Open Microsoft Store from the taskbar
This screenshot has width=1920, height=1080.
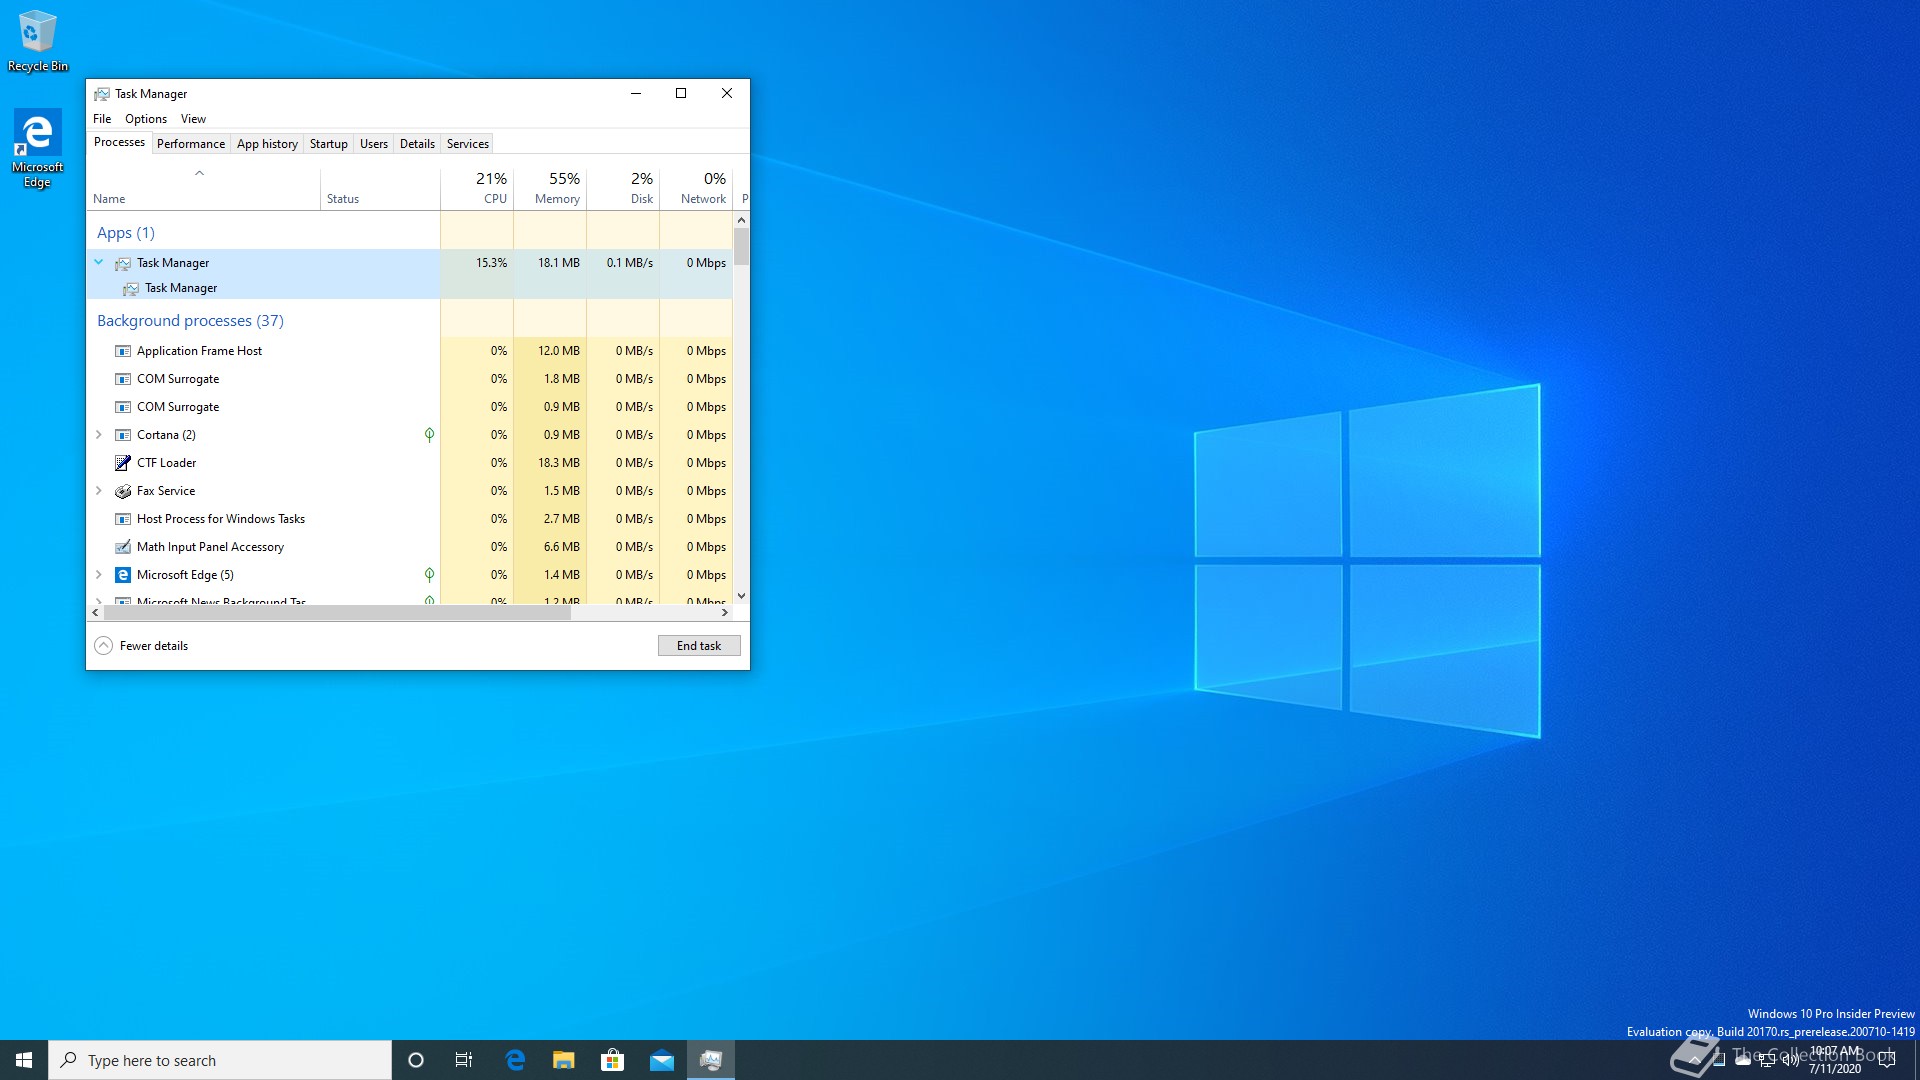[x=612, y=1060]
